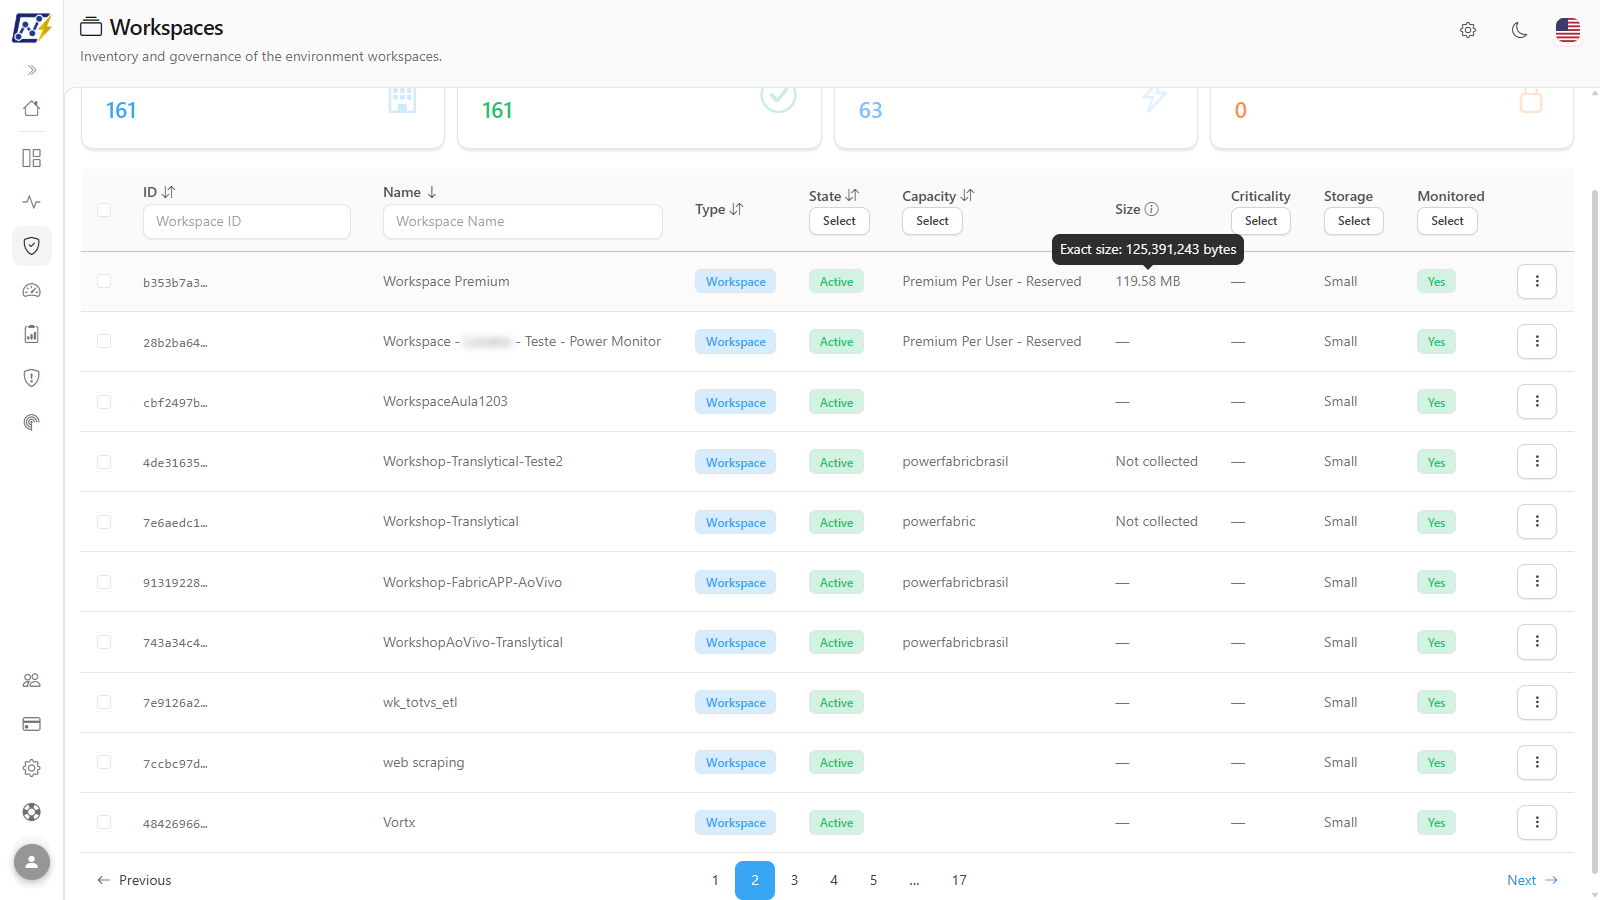Open the billing card icon in sidebar
The height and width of the screenshot is (900, 1600).
tap(32, 724)
